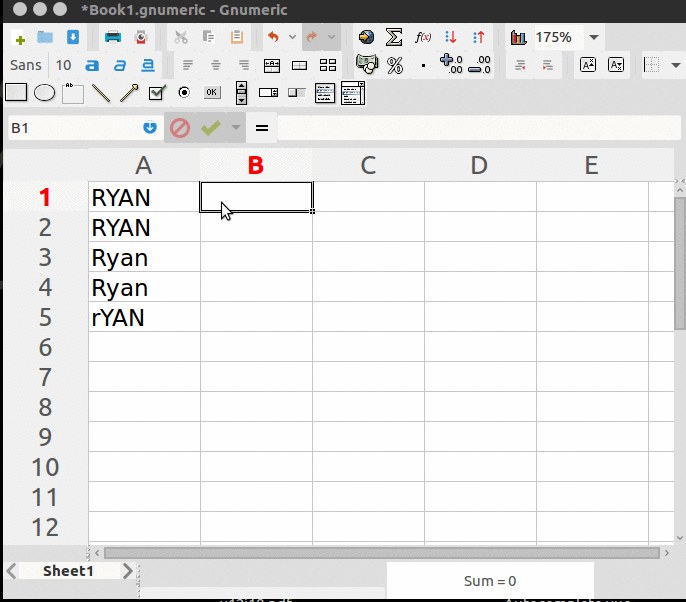Sort the selection in ascending order
This screenshot has height=602, width=686.
click(451, 37)
